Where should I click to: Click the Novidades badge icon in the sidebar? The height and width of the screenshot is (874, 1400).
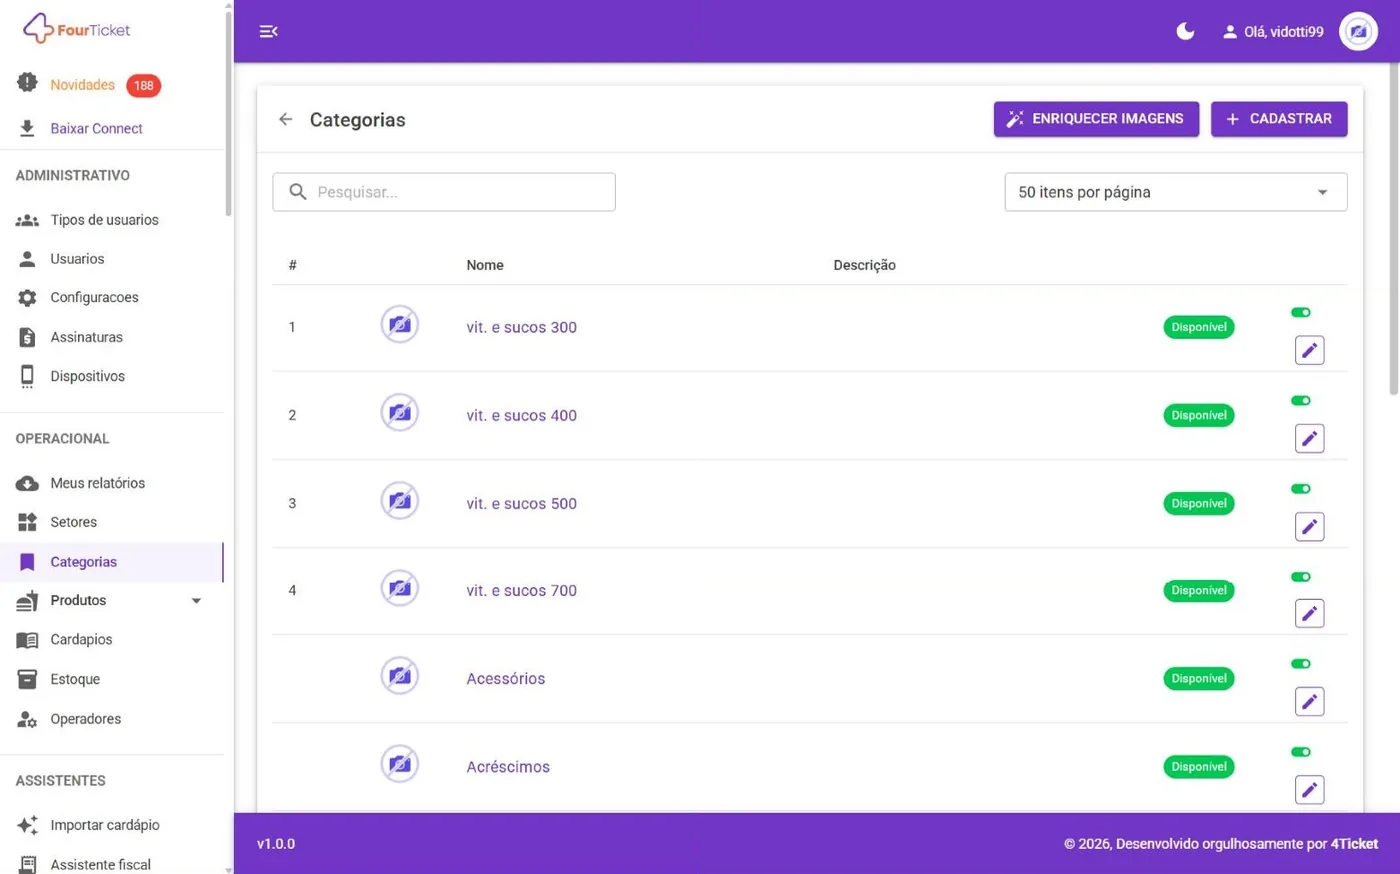(x=27, y=83)
